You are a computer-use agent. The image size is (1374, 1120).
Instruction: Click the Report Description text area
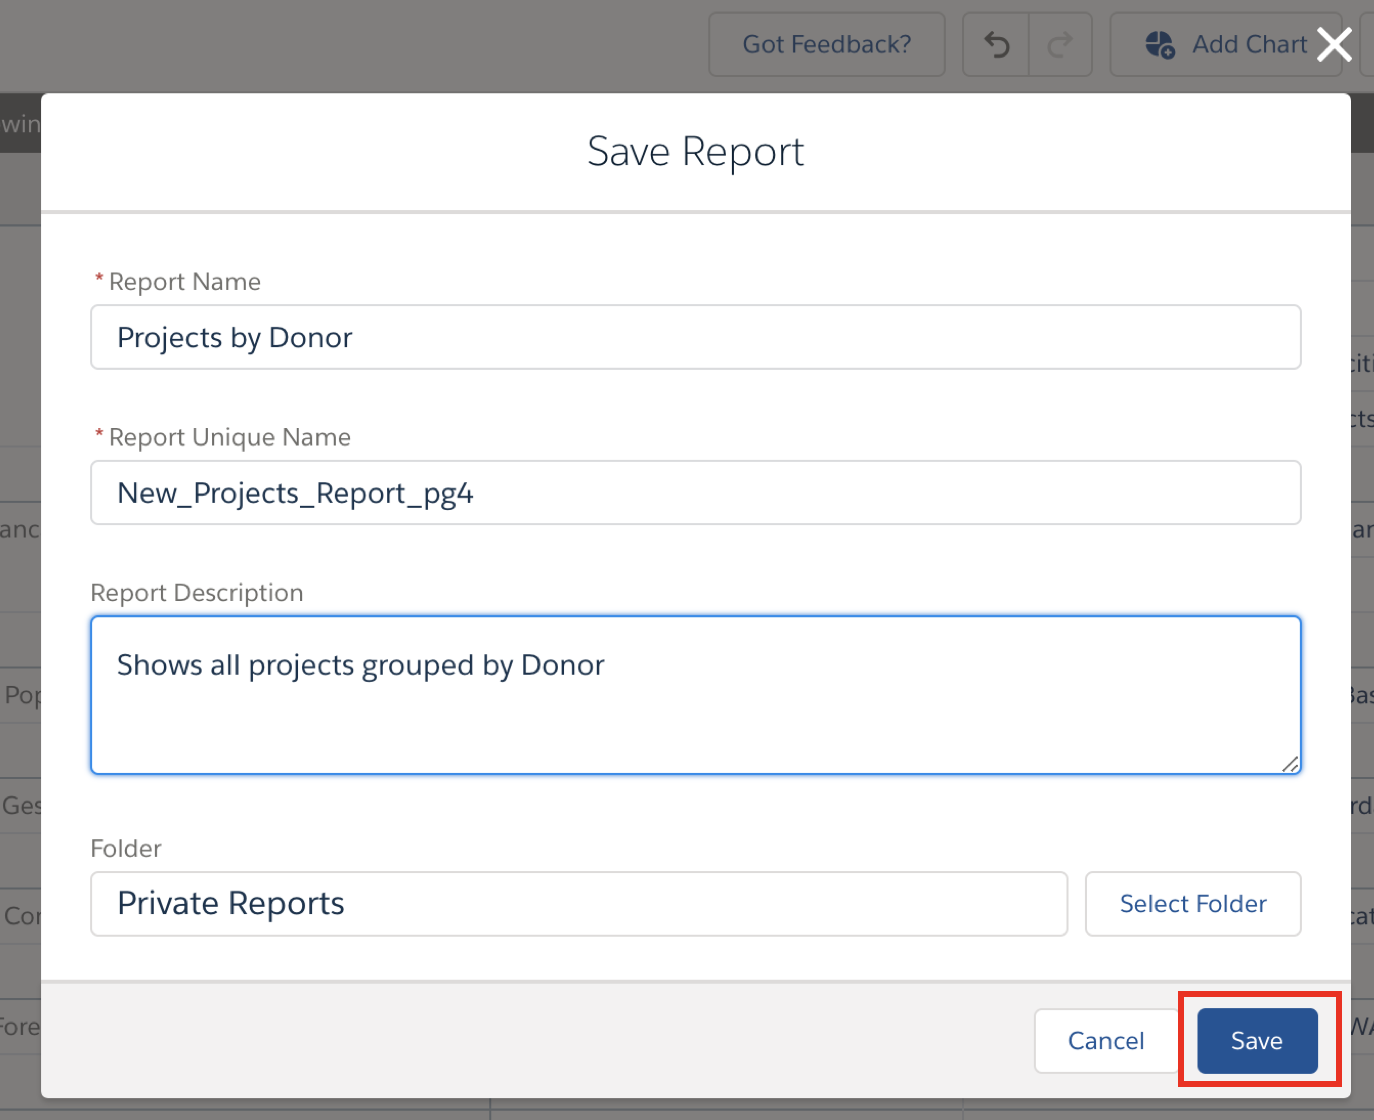(696, 695)
